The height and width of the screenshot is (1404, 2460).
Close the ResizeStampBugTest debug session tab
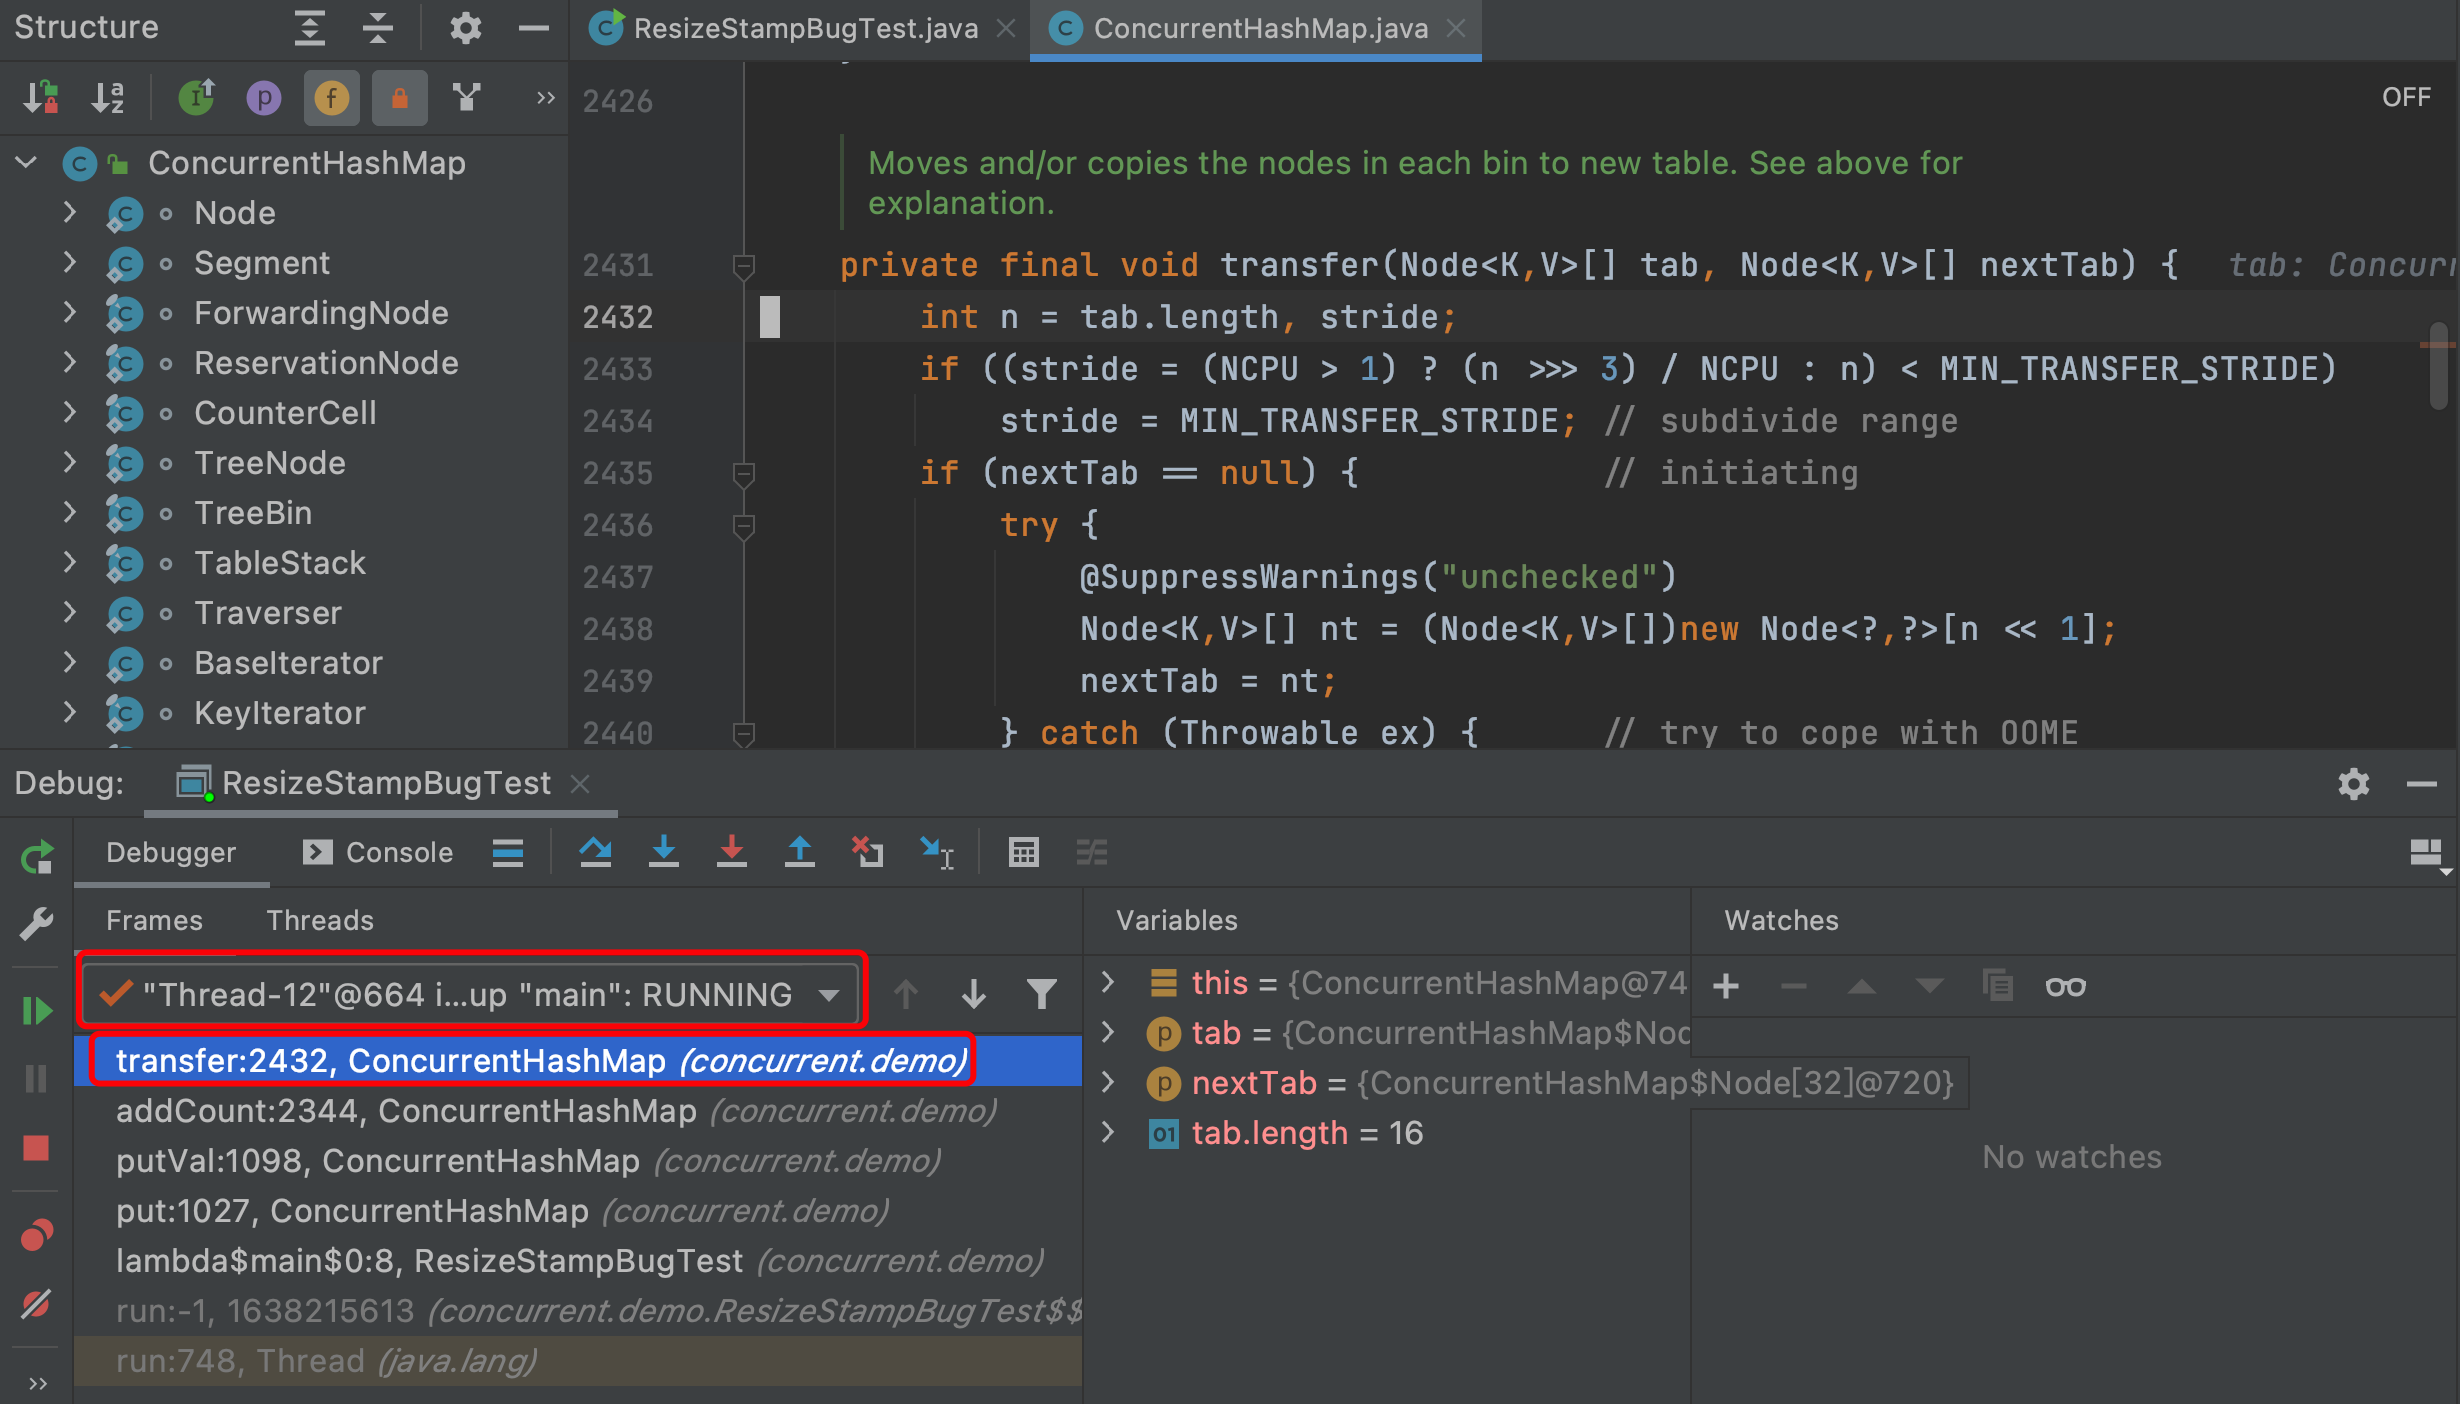pyautogui.click(x=580, y=783)
